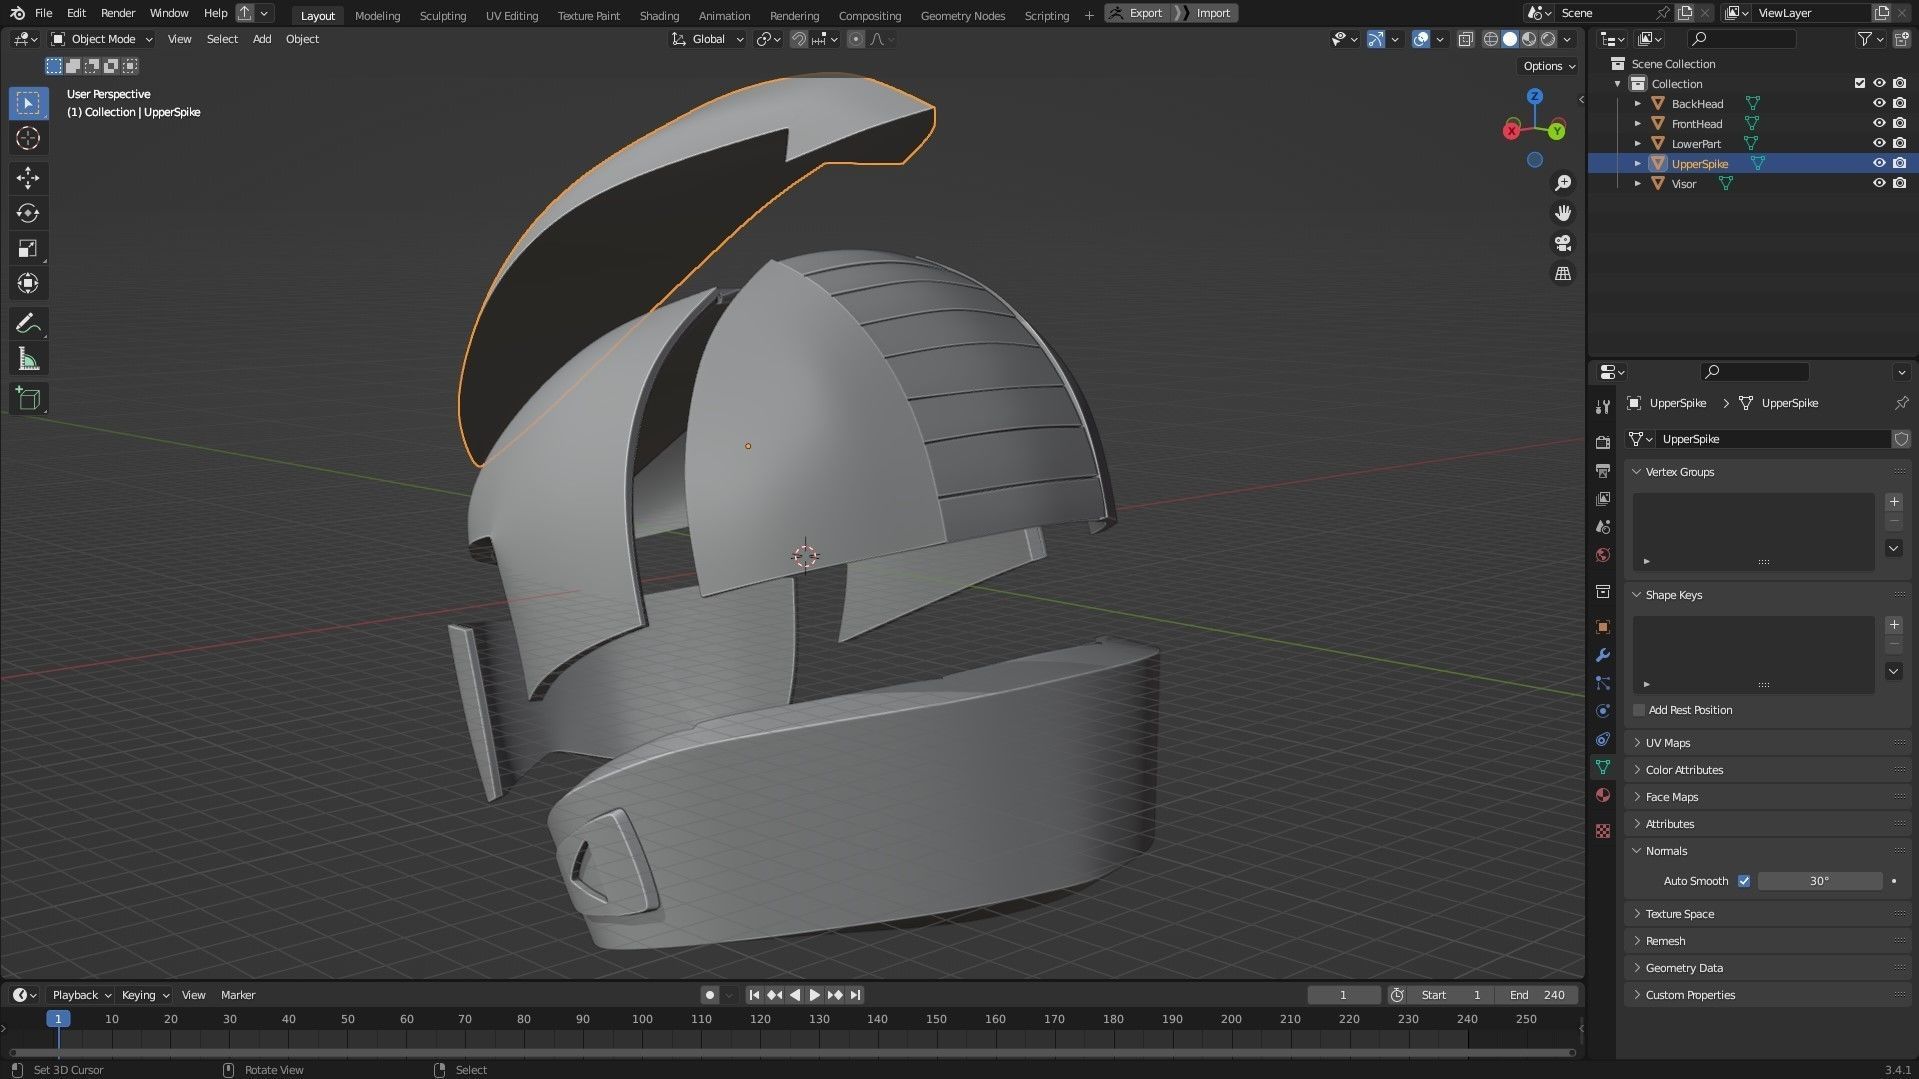Toggle camera view in viewport

(x=1562, y=243)
